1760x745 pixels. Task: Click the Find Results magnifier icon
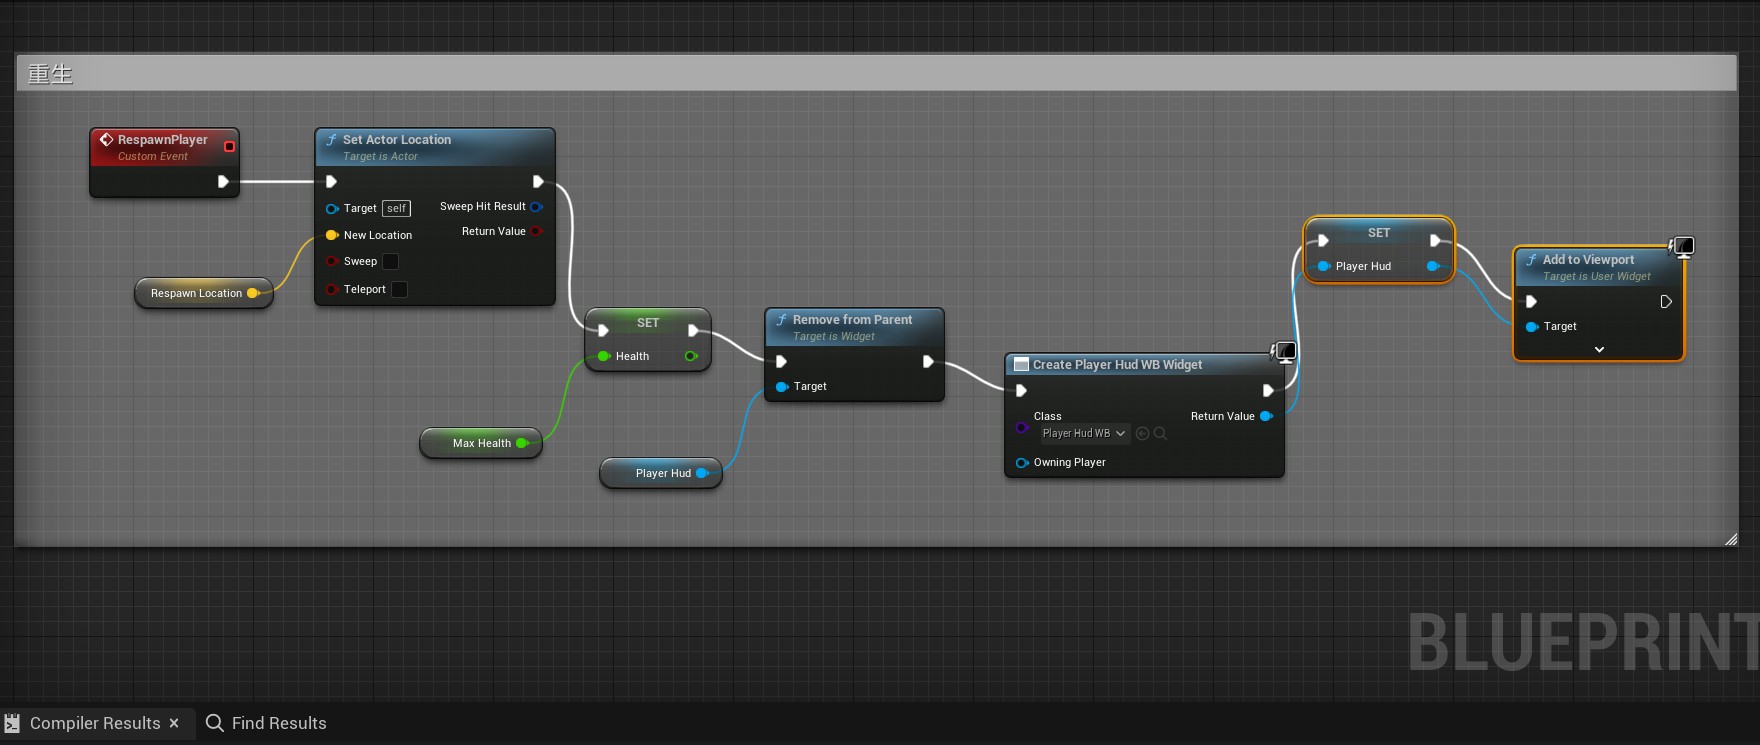pos(214,723)
